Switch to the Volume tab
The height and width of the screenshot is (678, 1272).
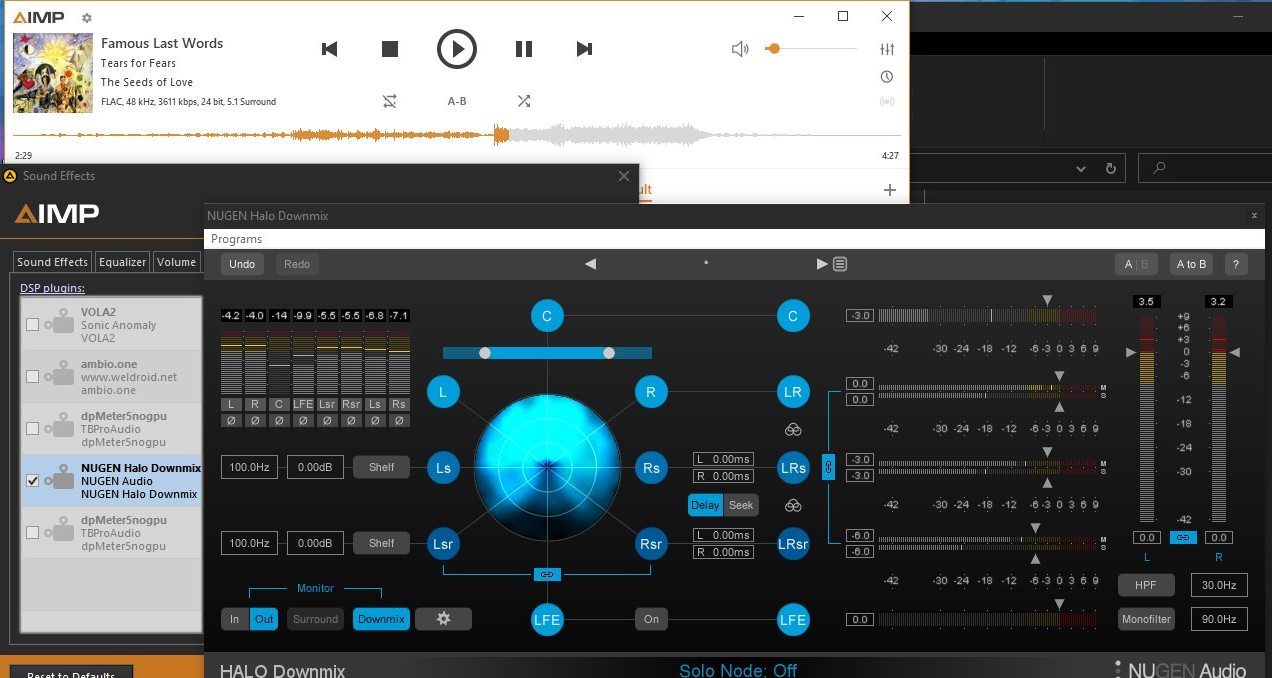[176, 262]
